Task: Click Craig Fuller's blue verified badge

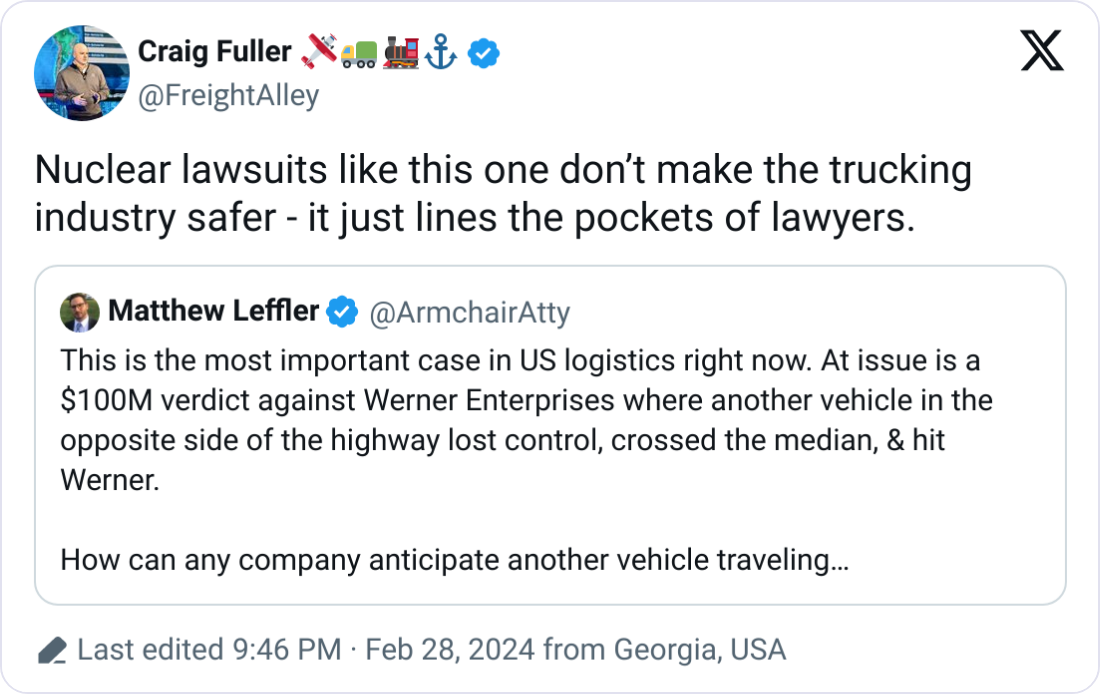Action: (484, 55)
